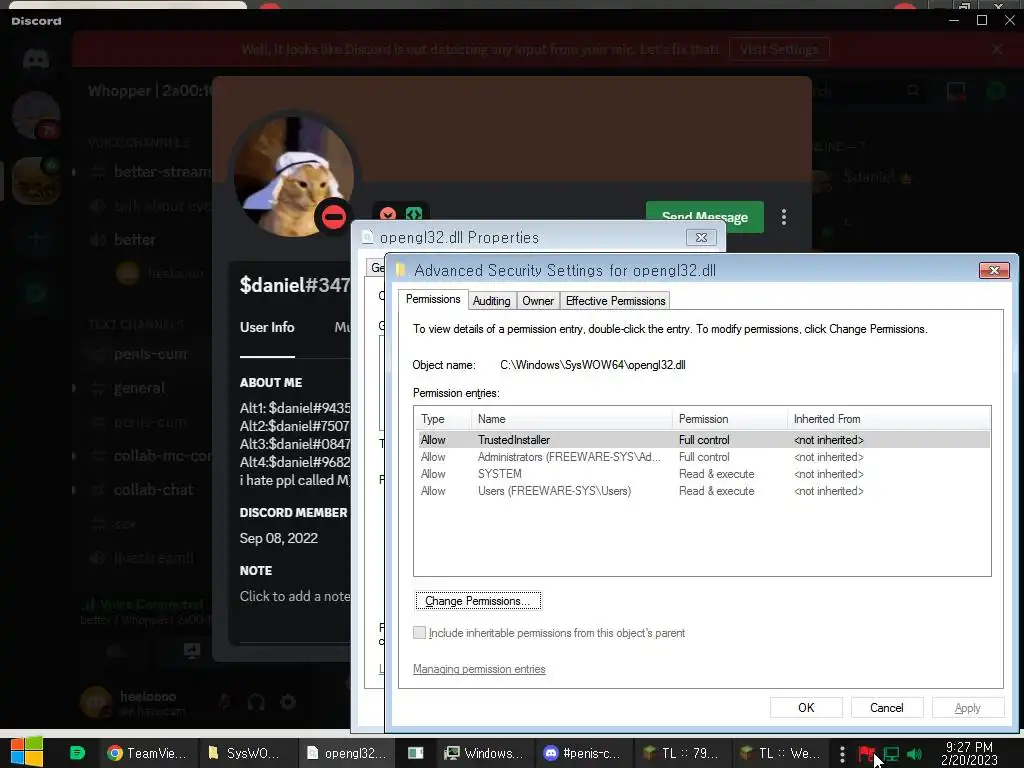This screenshot has width=1024, height=768.
Task: Sort by Inherited From column header
Action: pos(888,419)
